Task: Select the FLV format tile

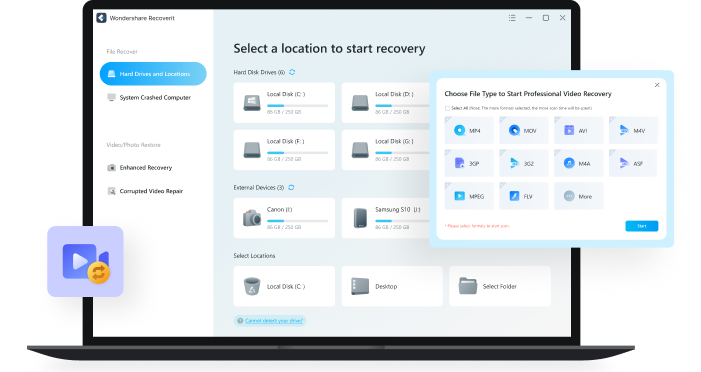Action: coord(524,196)
